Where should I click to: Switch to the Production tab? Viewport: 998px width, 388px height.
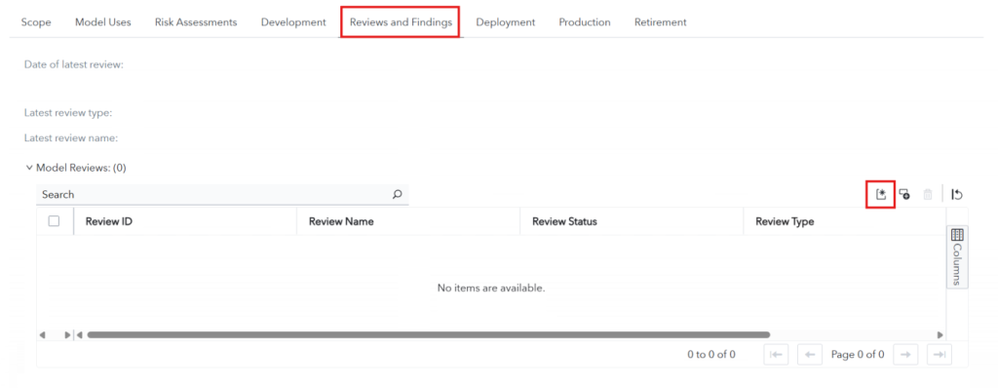[585, 22]
